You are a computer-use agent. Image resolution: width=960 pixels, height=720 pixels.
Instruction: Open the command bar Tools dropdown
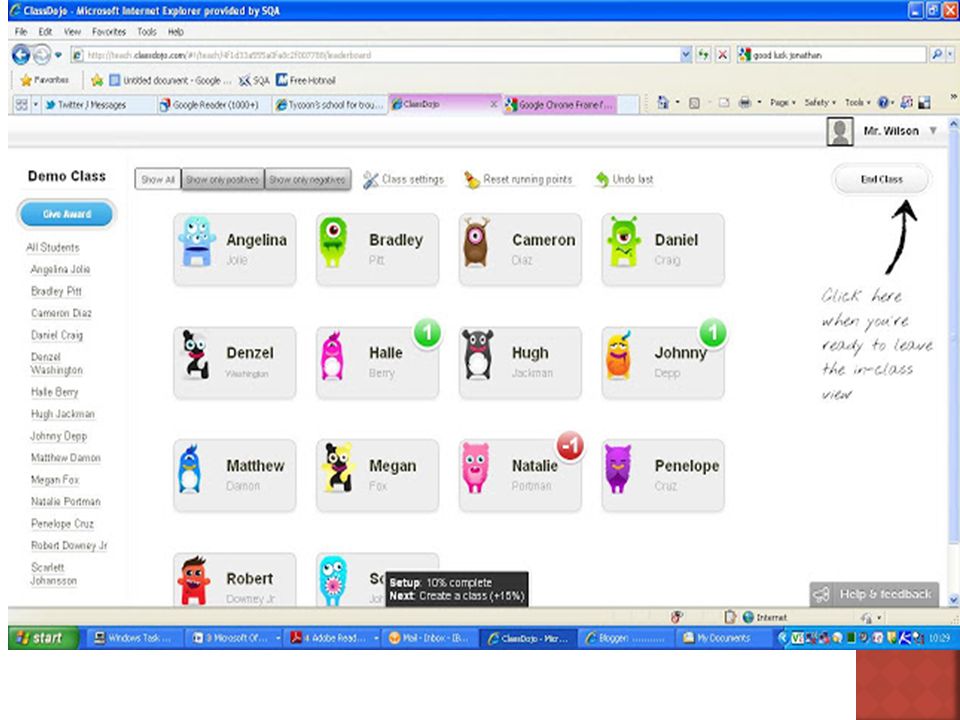pos(858,103)
